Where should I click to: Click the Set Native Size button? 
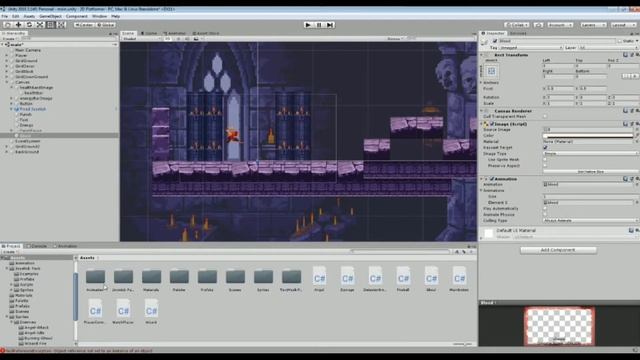click(x=591, y=172)
